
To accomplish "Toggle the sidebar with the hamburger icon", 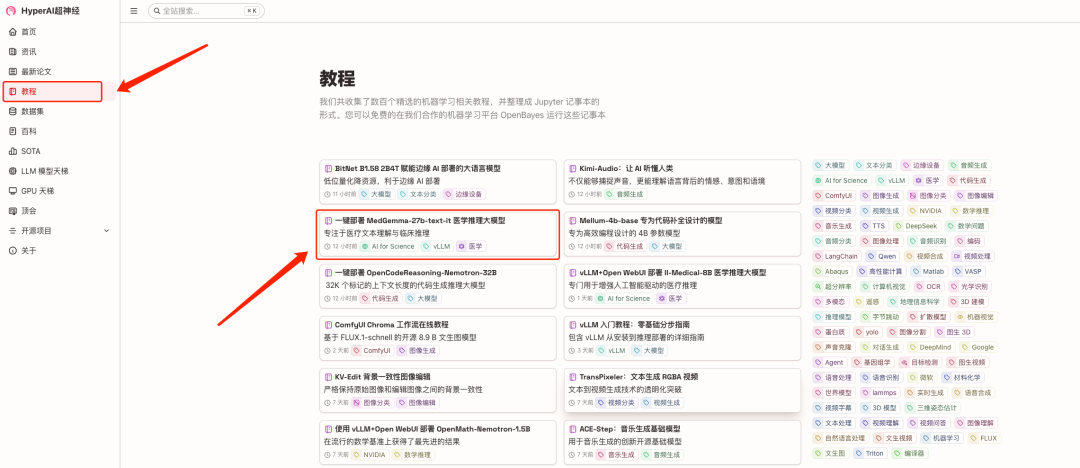I will tap(134, 11).
